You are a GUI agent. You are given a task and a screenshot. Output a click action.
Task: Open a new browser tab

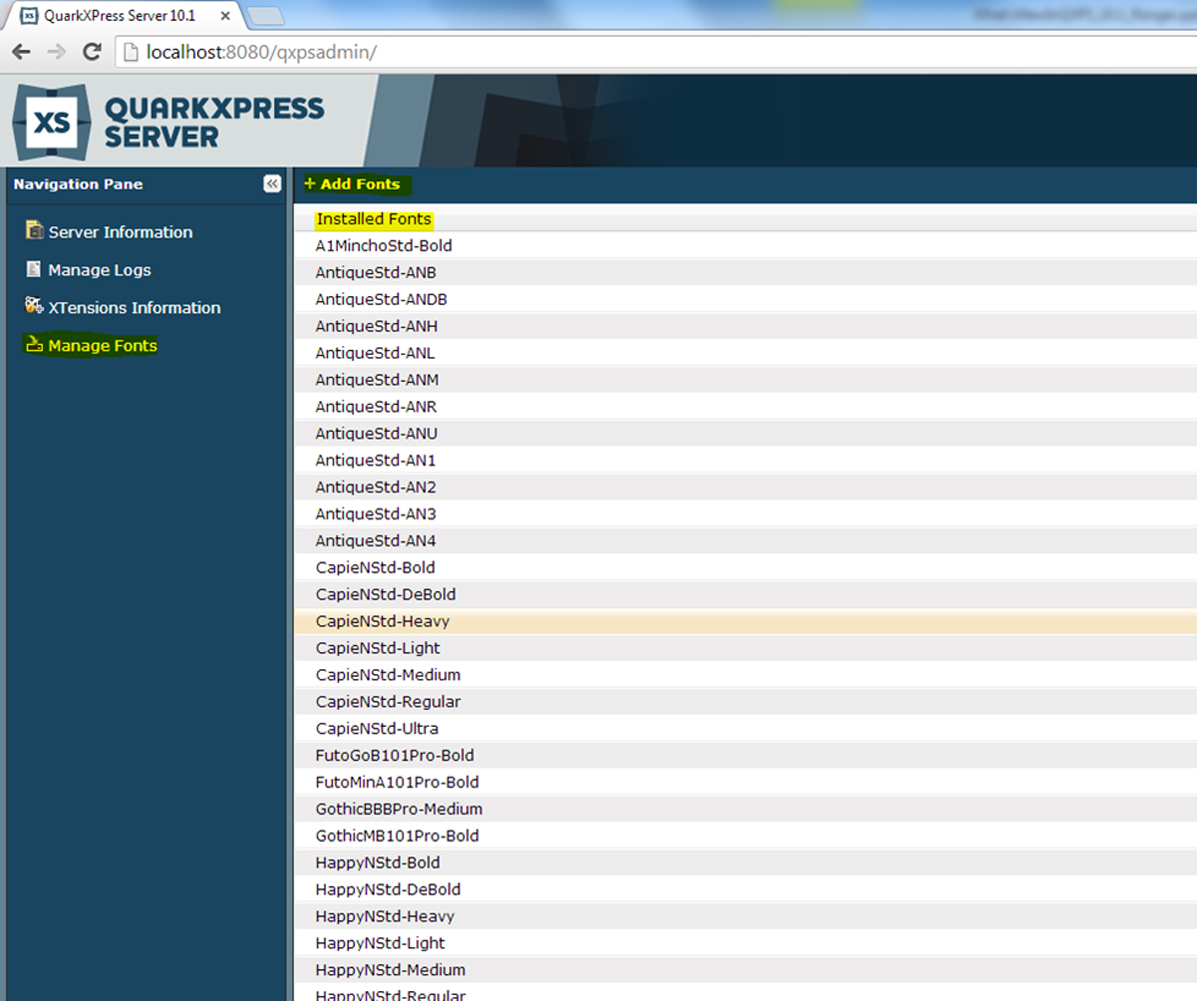[266, 15]
